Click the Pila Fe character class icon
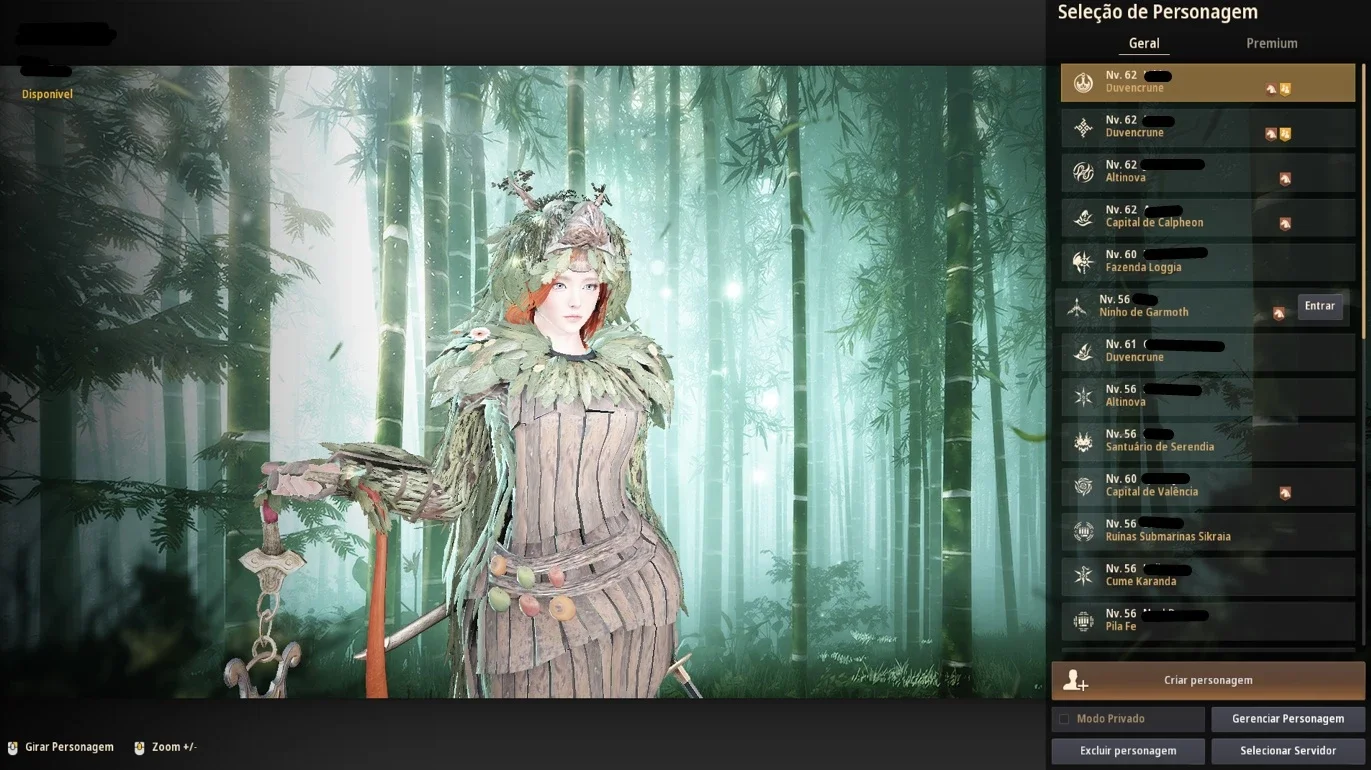The height and width of the screenshot is (770, 1371). point(1083,622)
